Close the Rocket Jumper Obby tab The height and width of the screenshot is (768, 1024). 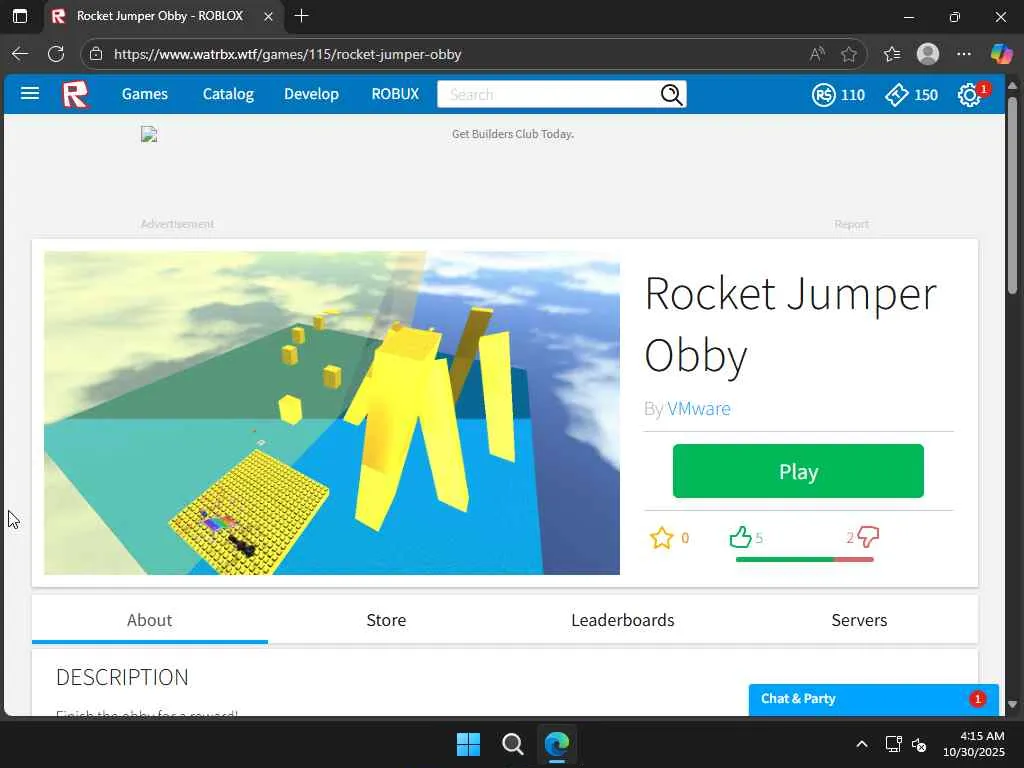pos(268,16)
